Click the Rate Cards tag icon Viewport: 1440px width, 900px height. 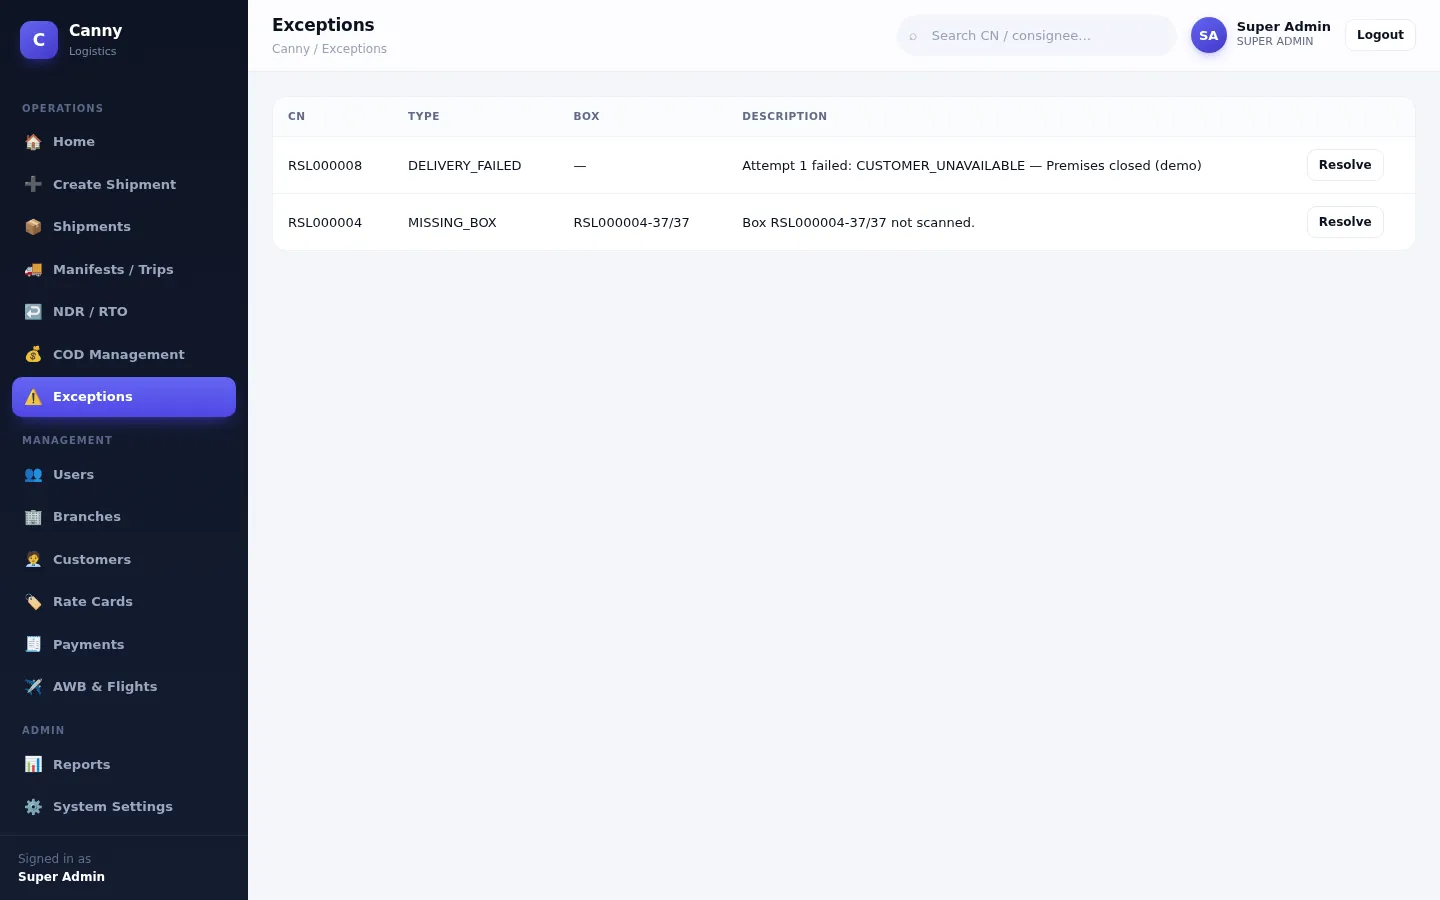tap(33, 602)
